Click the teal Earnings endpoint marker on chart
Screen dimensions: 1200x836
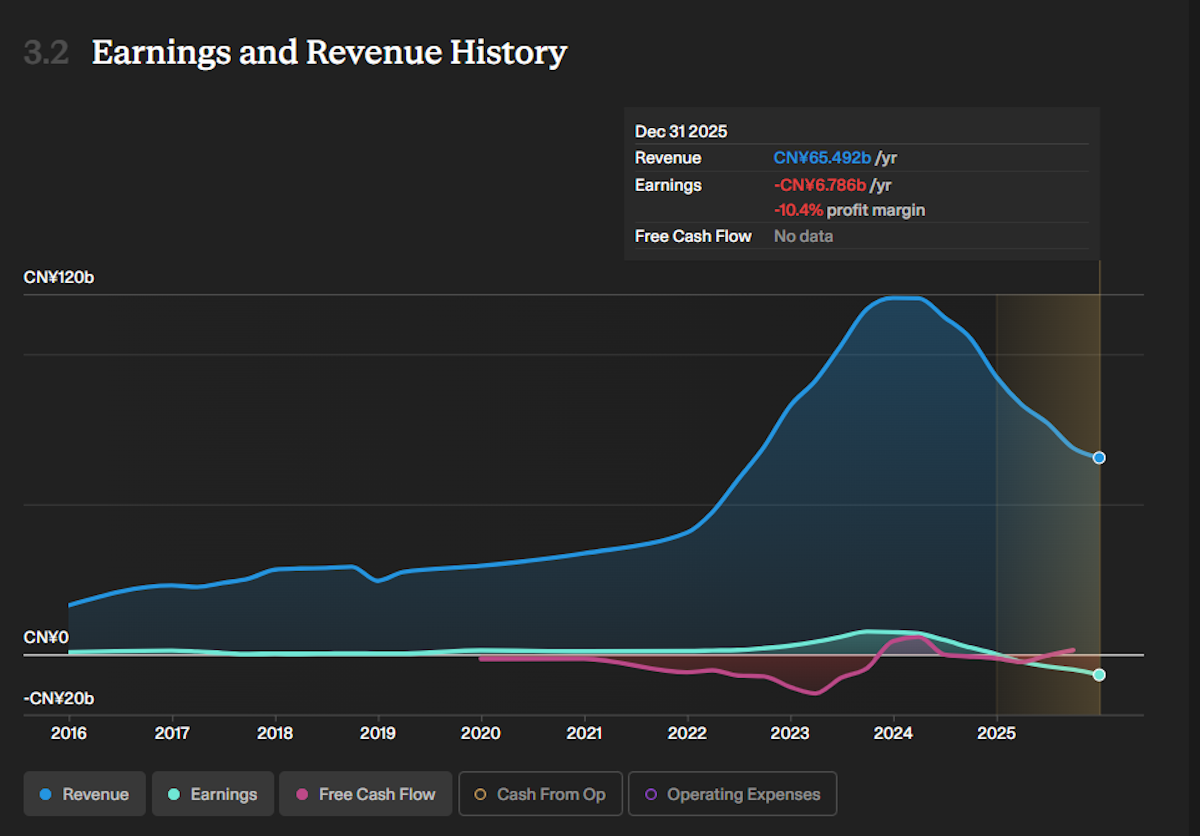(x=1099, y=675)
